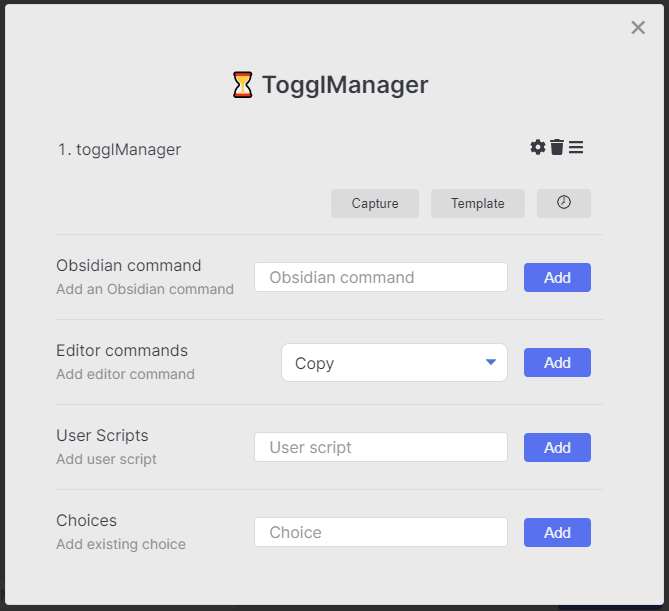Open settings gear for togglManager command
669x611 pixels.
(x=538, y=148)
